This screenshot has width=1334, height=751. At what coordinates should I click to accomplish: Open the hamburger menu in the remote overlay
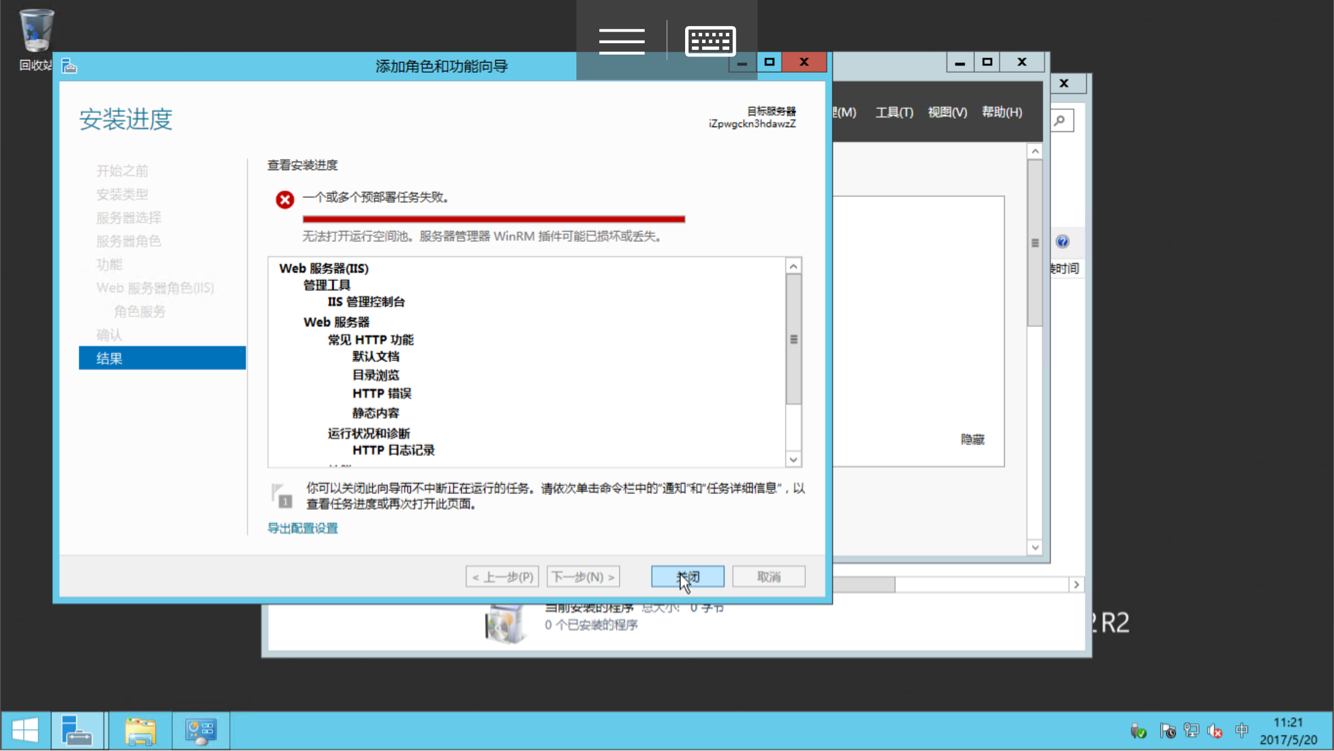621,41
